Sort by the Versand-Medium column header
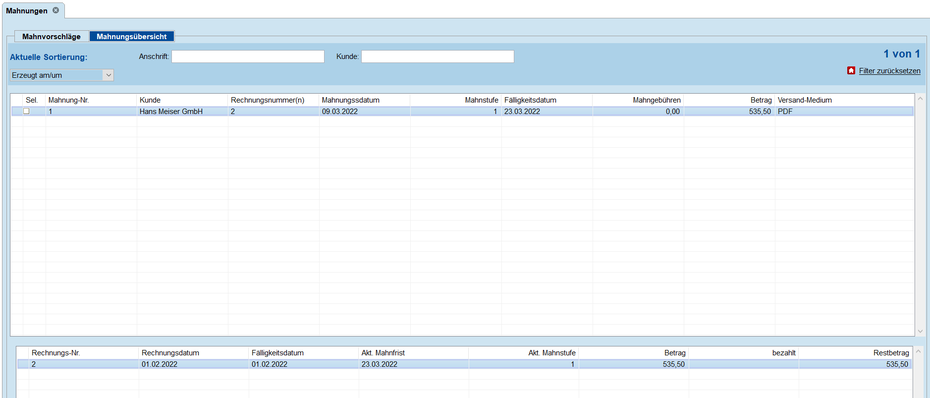Screen dimensions: 930x398 coord(844,100)
